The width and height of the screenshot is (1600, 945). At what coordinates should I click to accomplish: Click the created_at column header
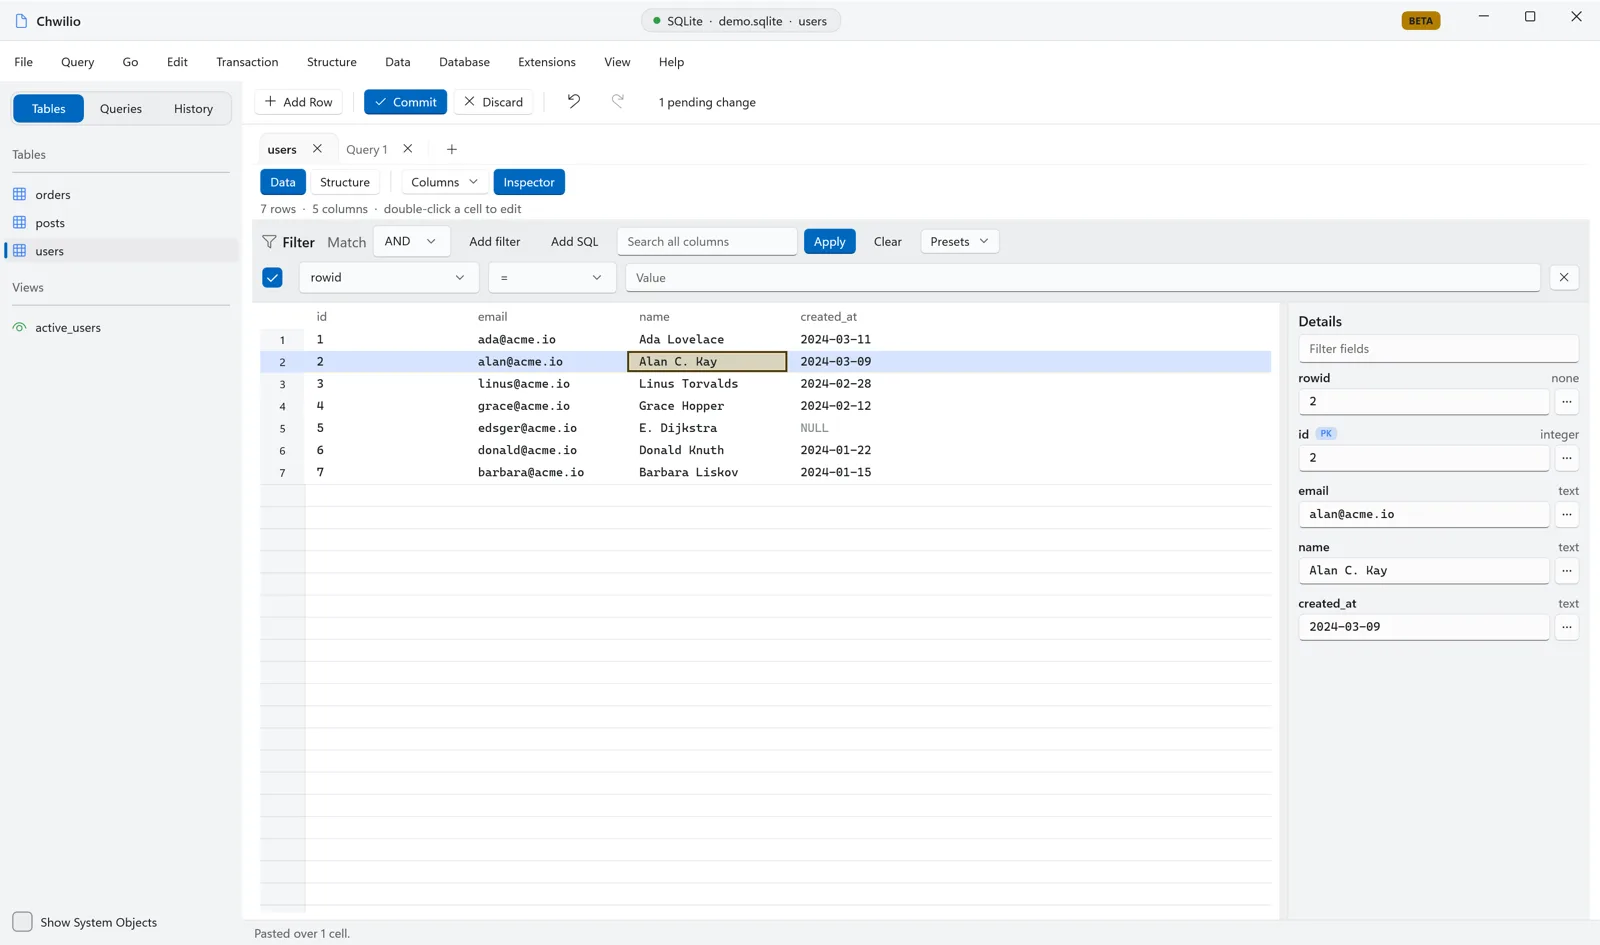click(828, 316)
